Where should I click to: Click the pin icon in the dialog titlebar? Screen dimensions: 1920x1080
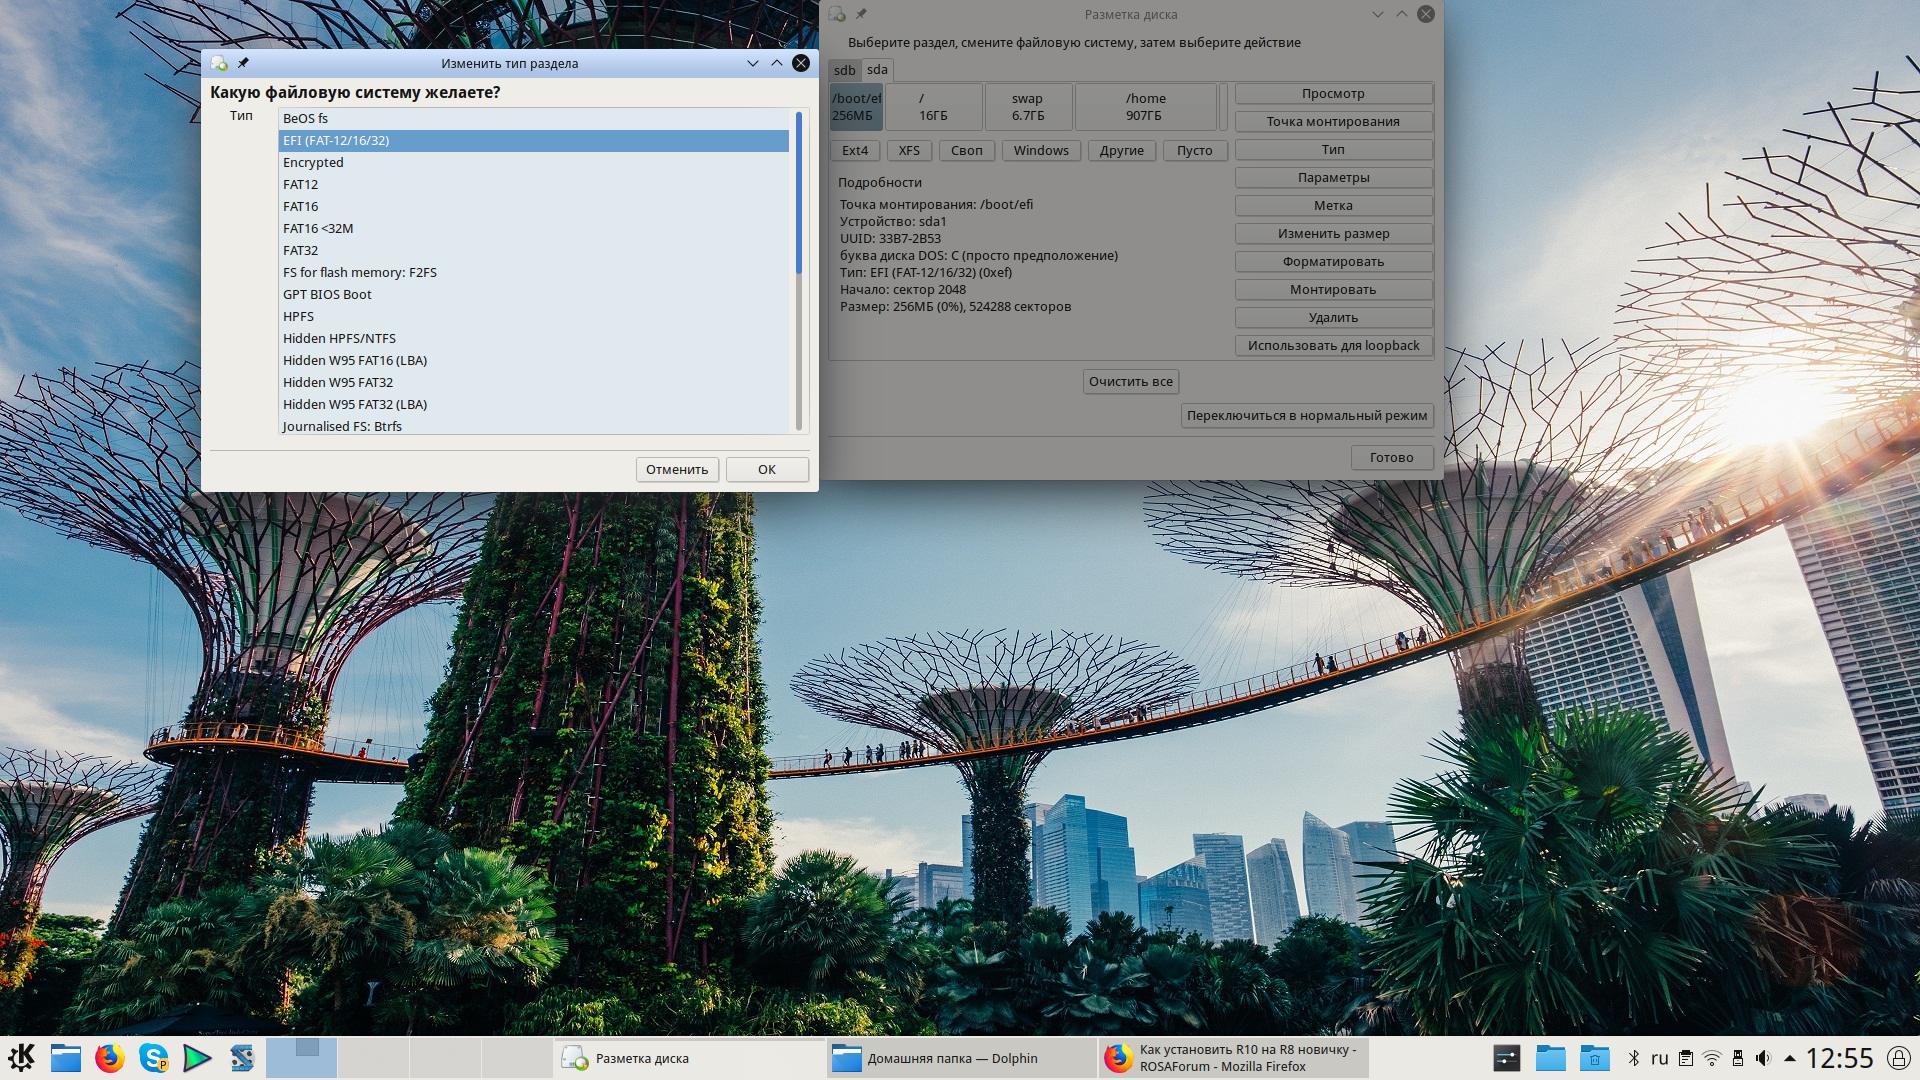(243, 63)
